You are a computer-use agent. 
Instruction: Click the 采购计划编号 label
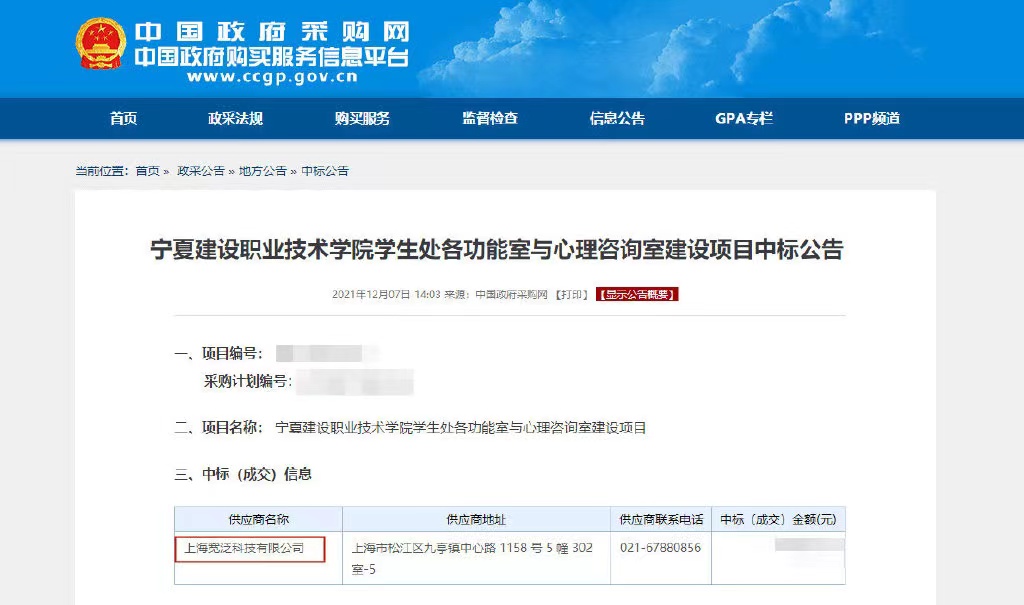coord(248,381)
